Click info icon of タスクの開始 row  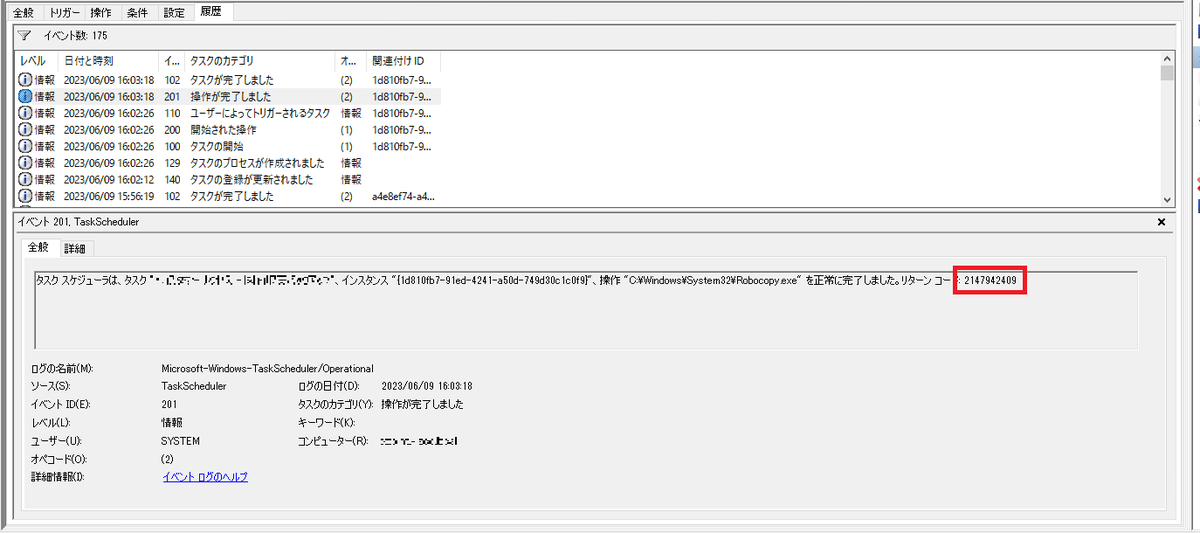point(25,146)
